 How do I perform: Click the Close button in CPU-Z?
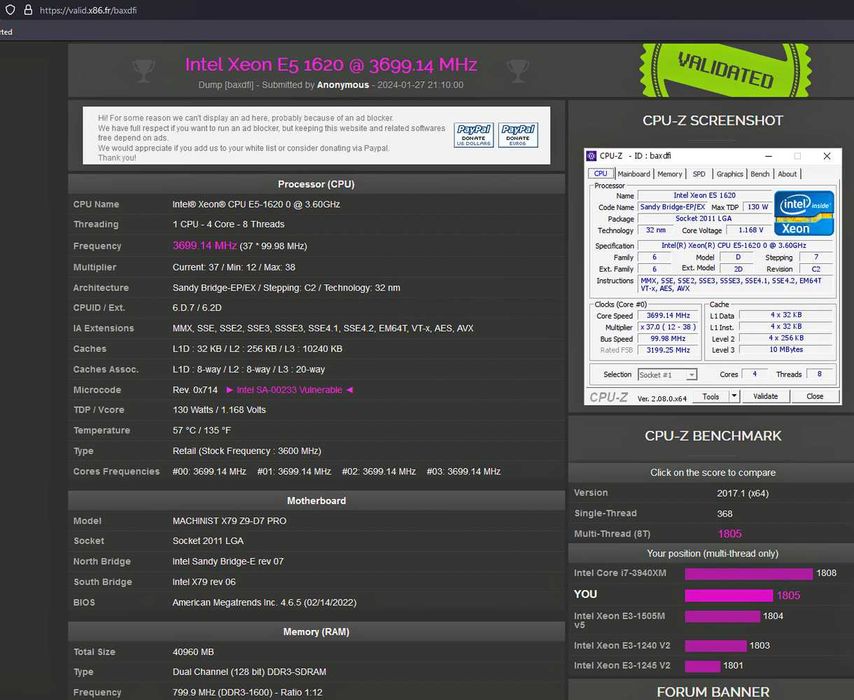tap(815, 397)
